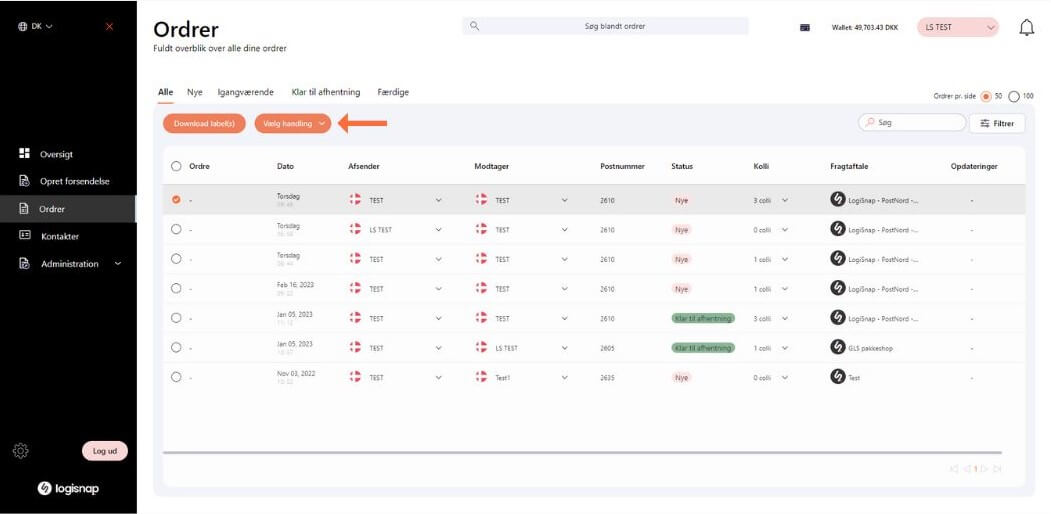The width and height of the screenshot is (1051, 514).
Task: Click the Kontakter card icon in sidebar
Action: pyautogui.click(x=25, y=236)
